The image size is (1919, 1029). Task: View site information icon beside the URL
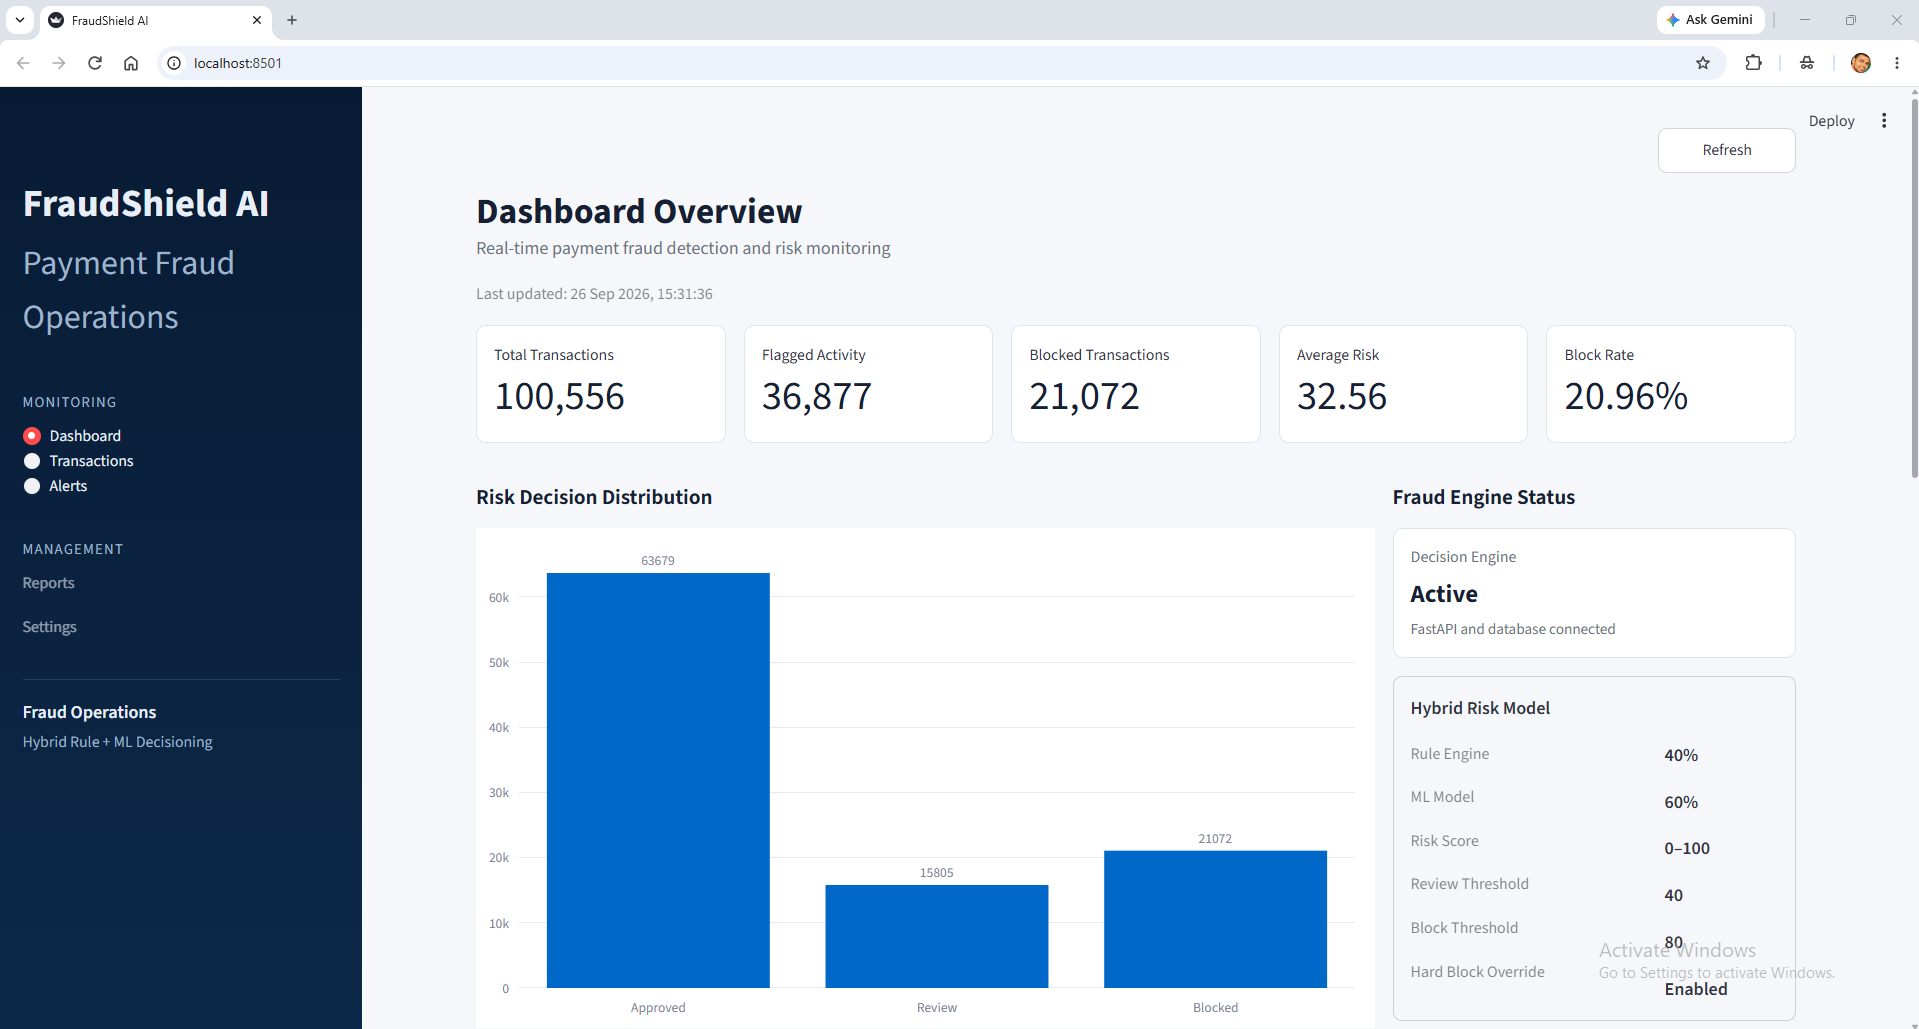(x=174, y=63)
